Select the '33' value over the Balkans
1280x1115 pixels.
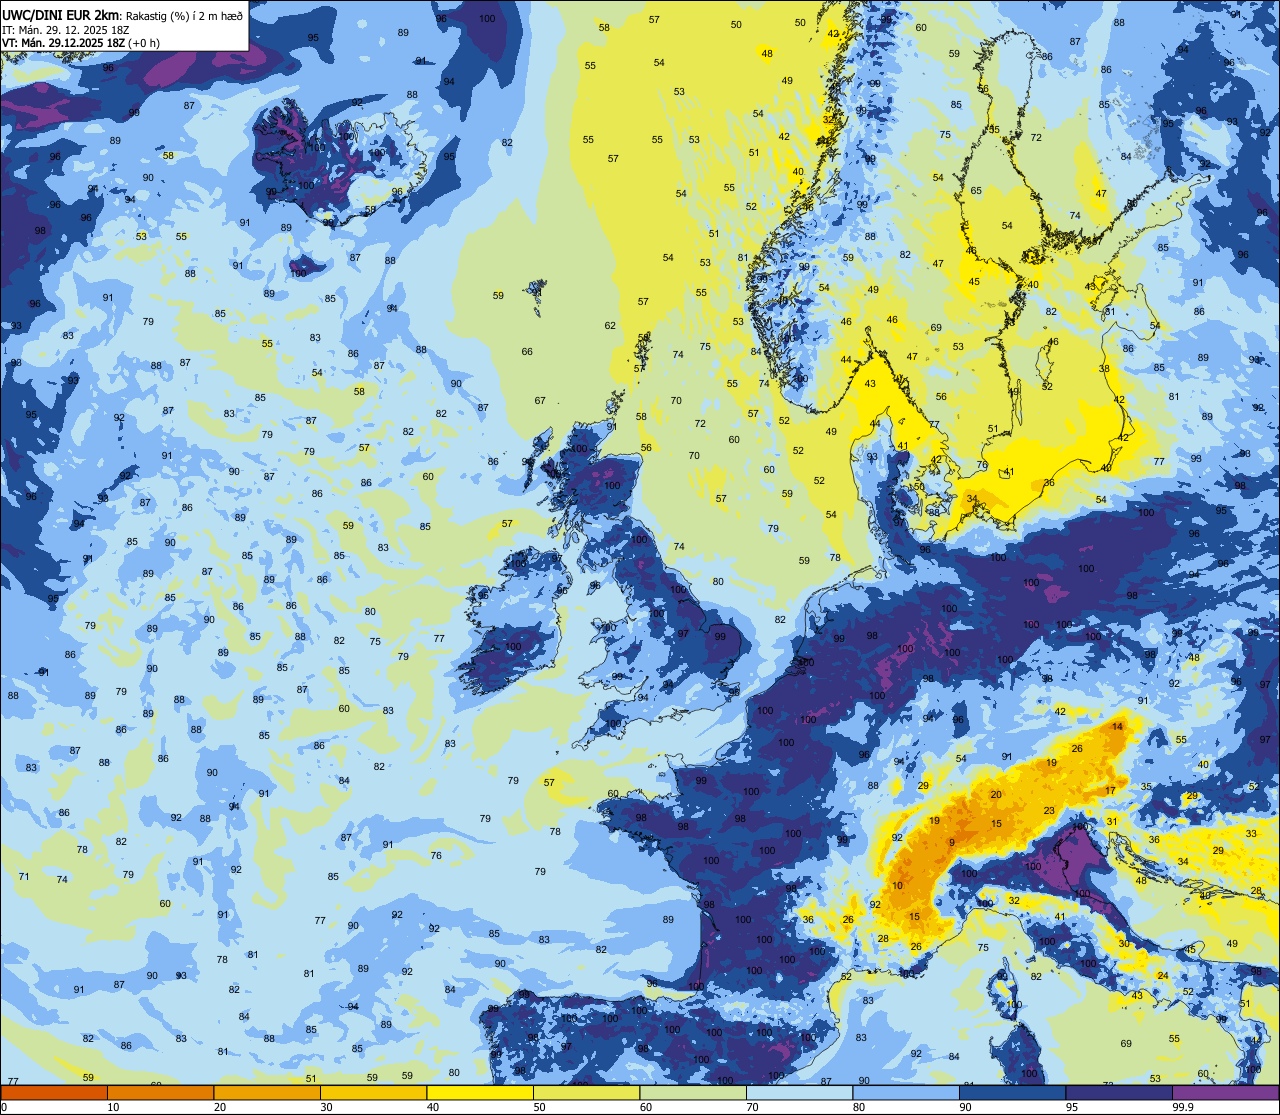(1251, 833)
